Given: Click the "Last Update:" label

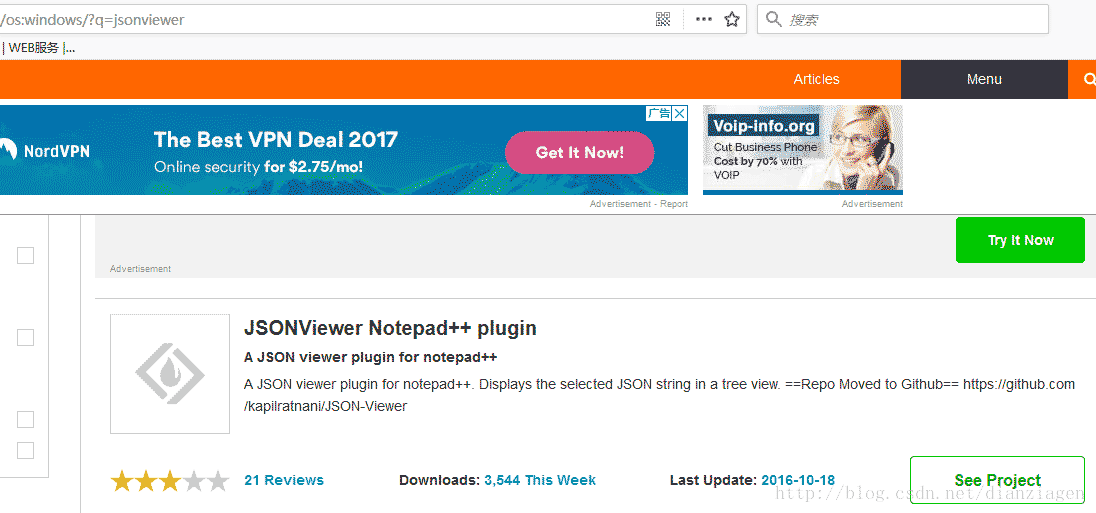Looking at the screenshot, I should click(714, 480).
